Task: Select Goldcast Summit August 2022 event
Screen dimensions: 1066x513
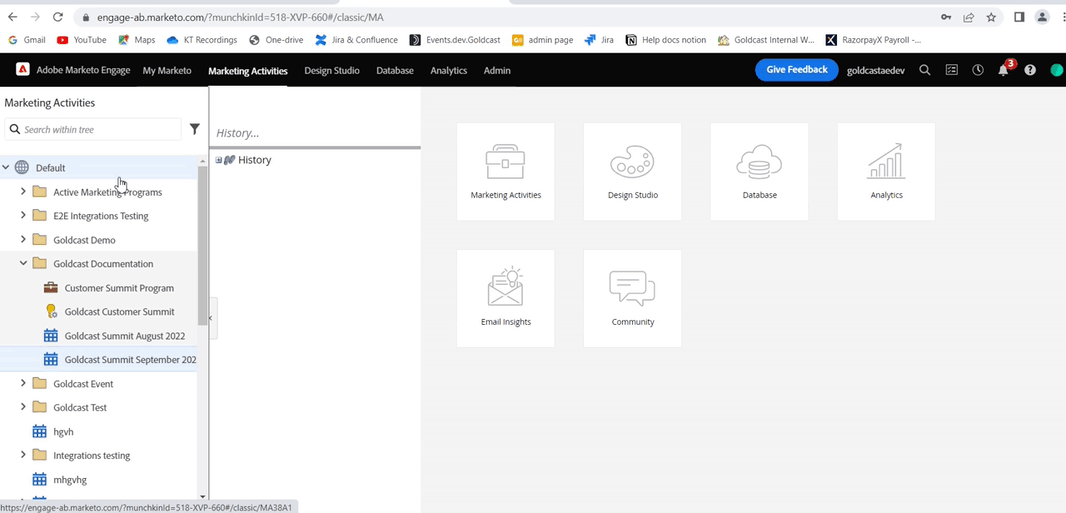Action: tap(124, 336)
